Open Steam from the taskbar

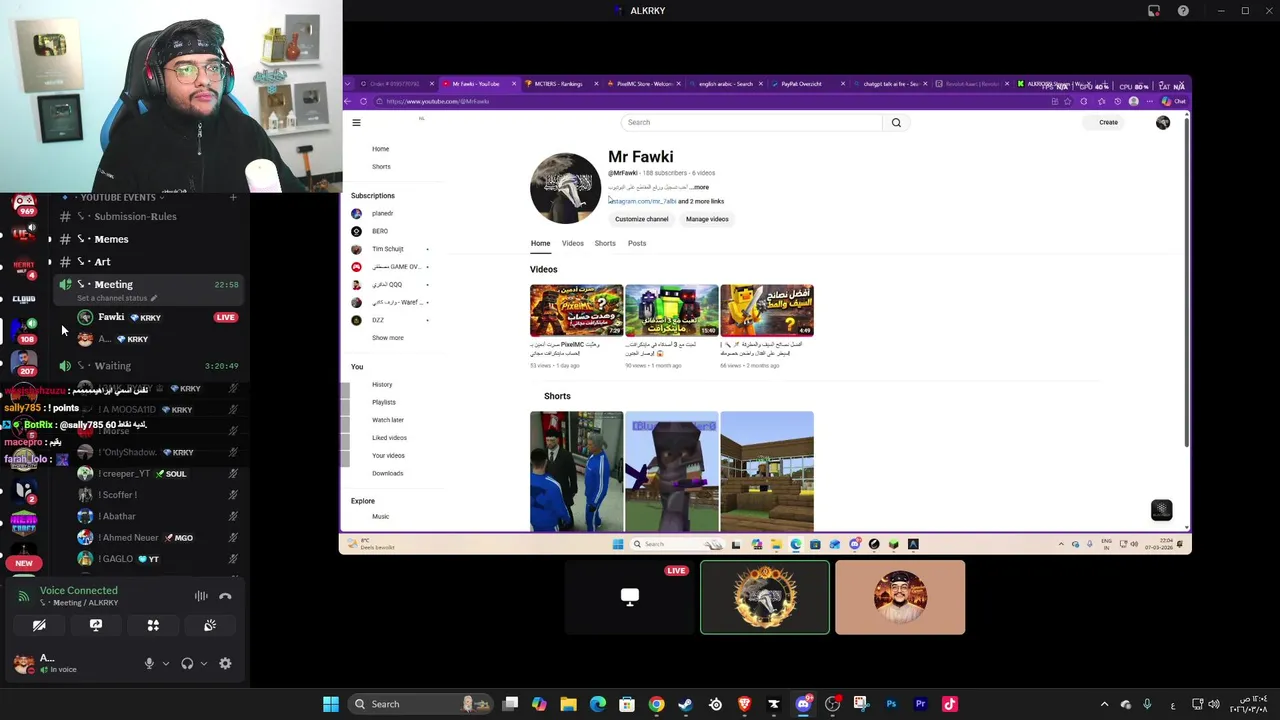pos(685,704)
